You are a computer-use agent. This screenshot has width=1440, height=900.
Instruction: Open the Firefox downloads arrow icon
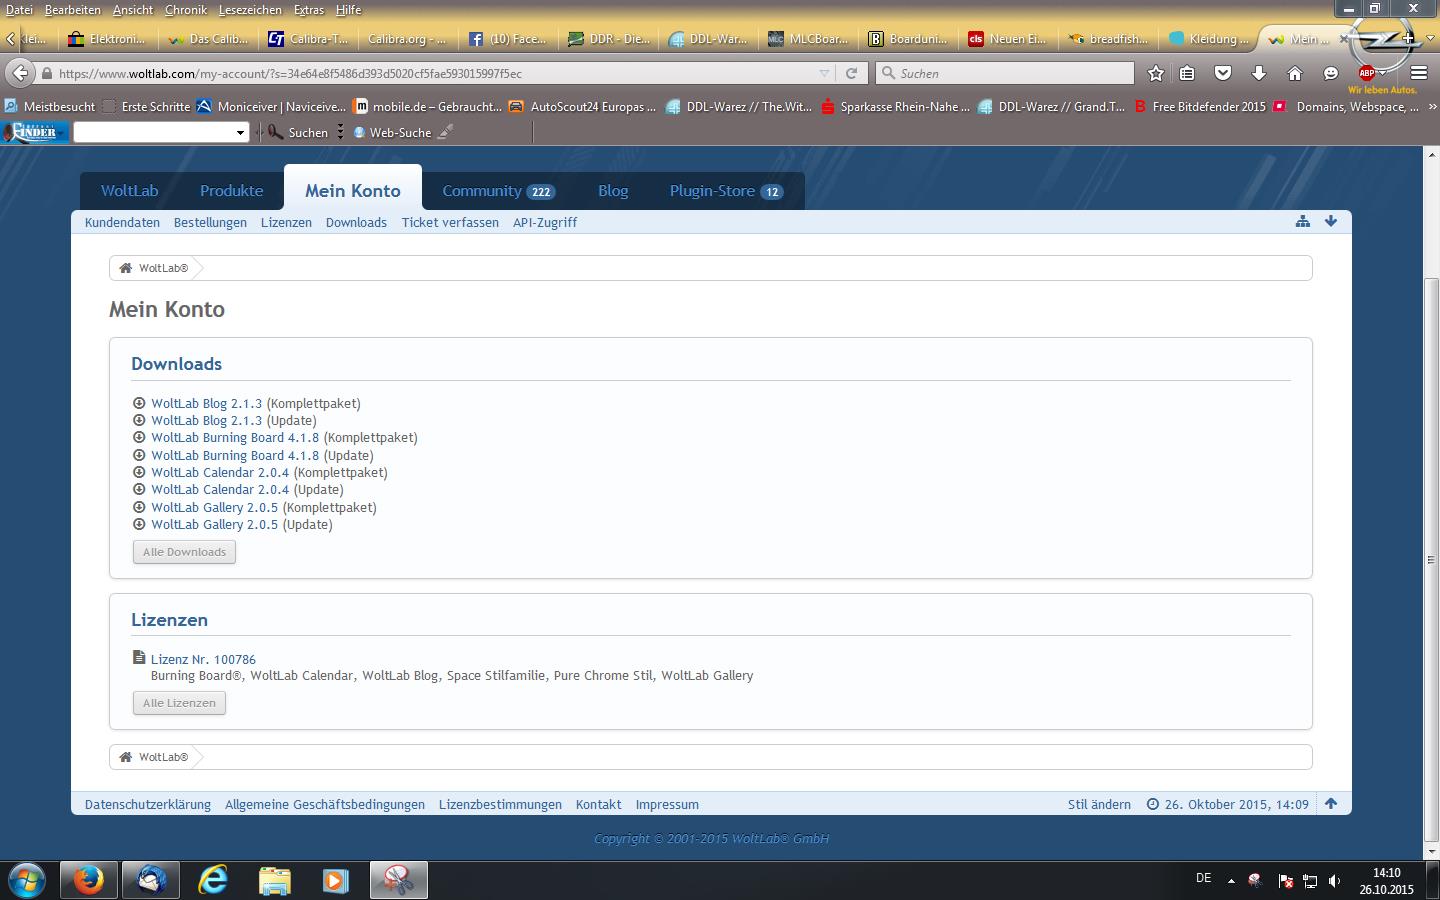(x=1259, y=73)
